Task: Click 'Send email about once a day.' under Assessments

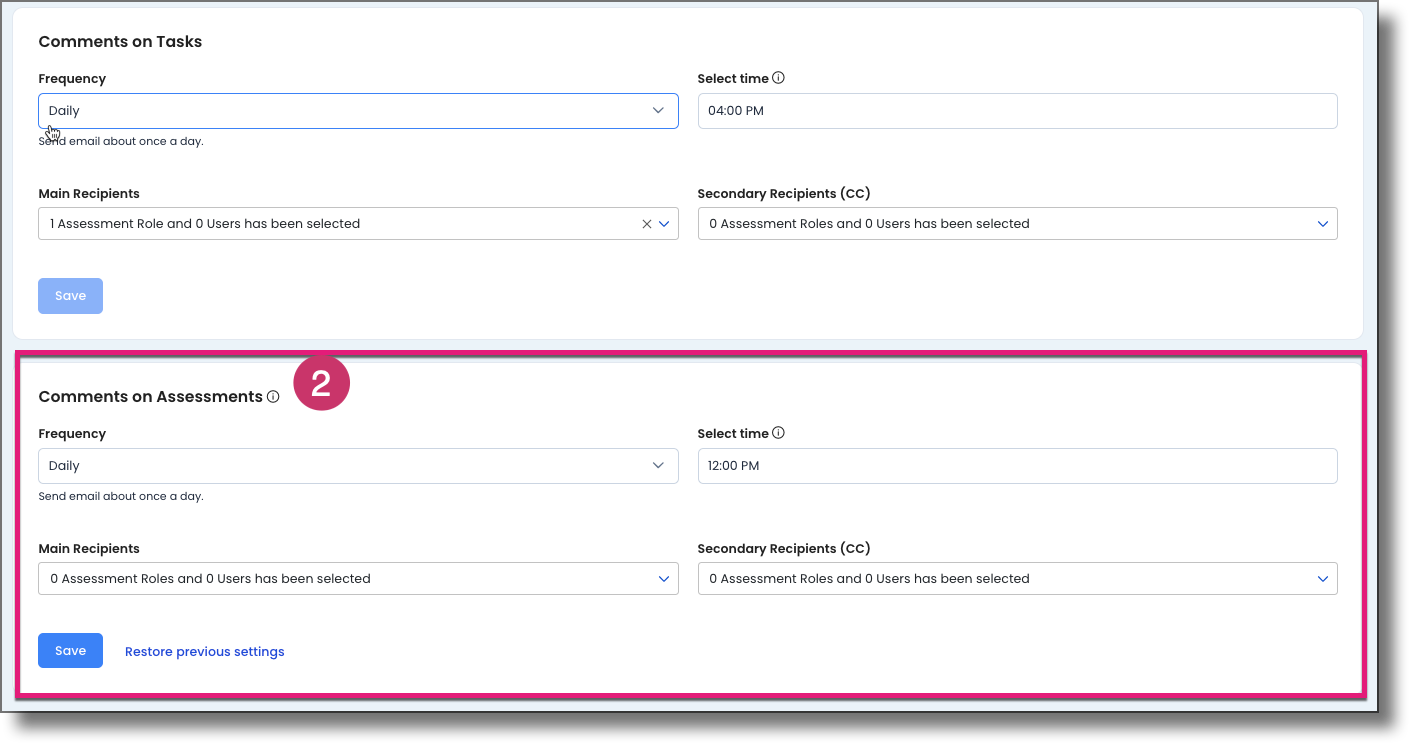Action: click(121, 496)
